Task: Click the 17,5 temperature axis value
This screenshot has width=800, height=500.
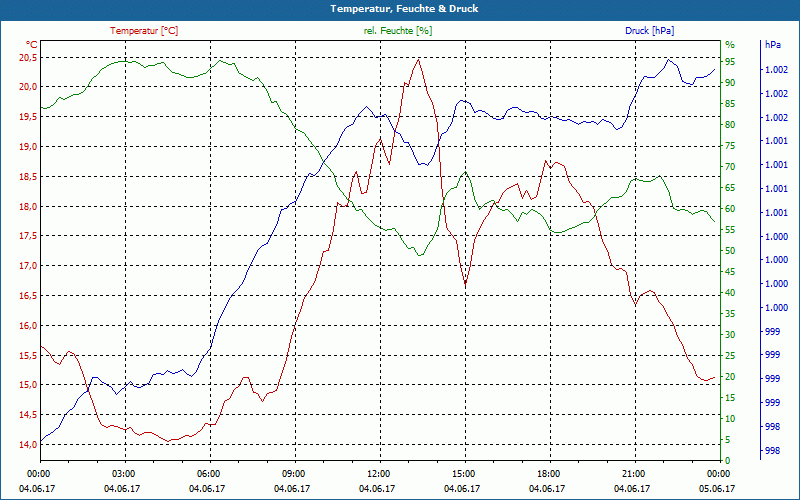Action: (28, 236)
